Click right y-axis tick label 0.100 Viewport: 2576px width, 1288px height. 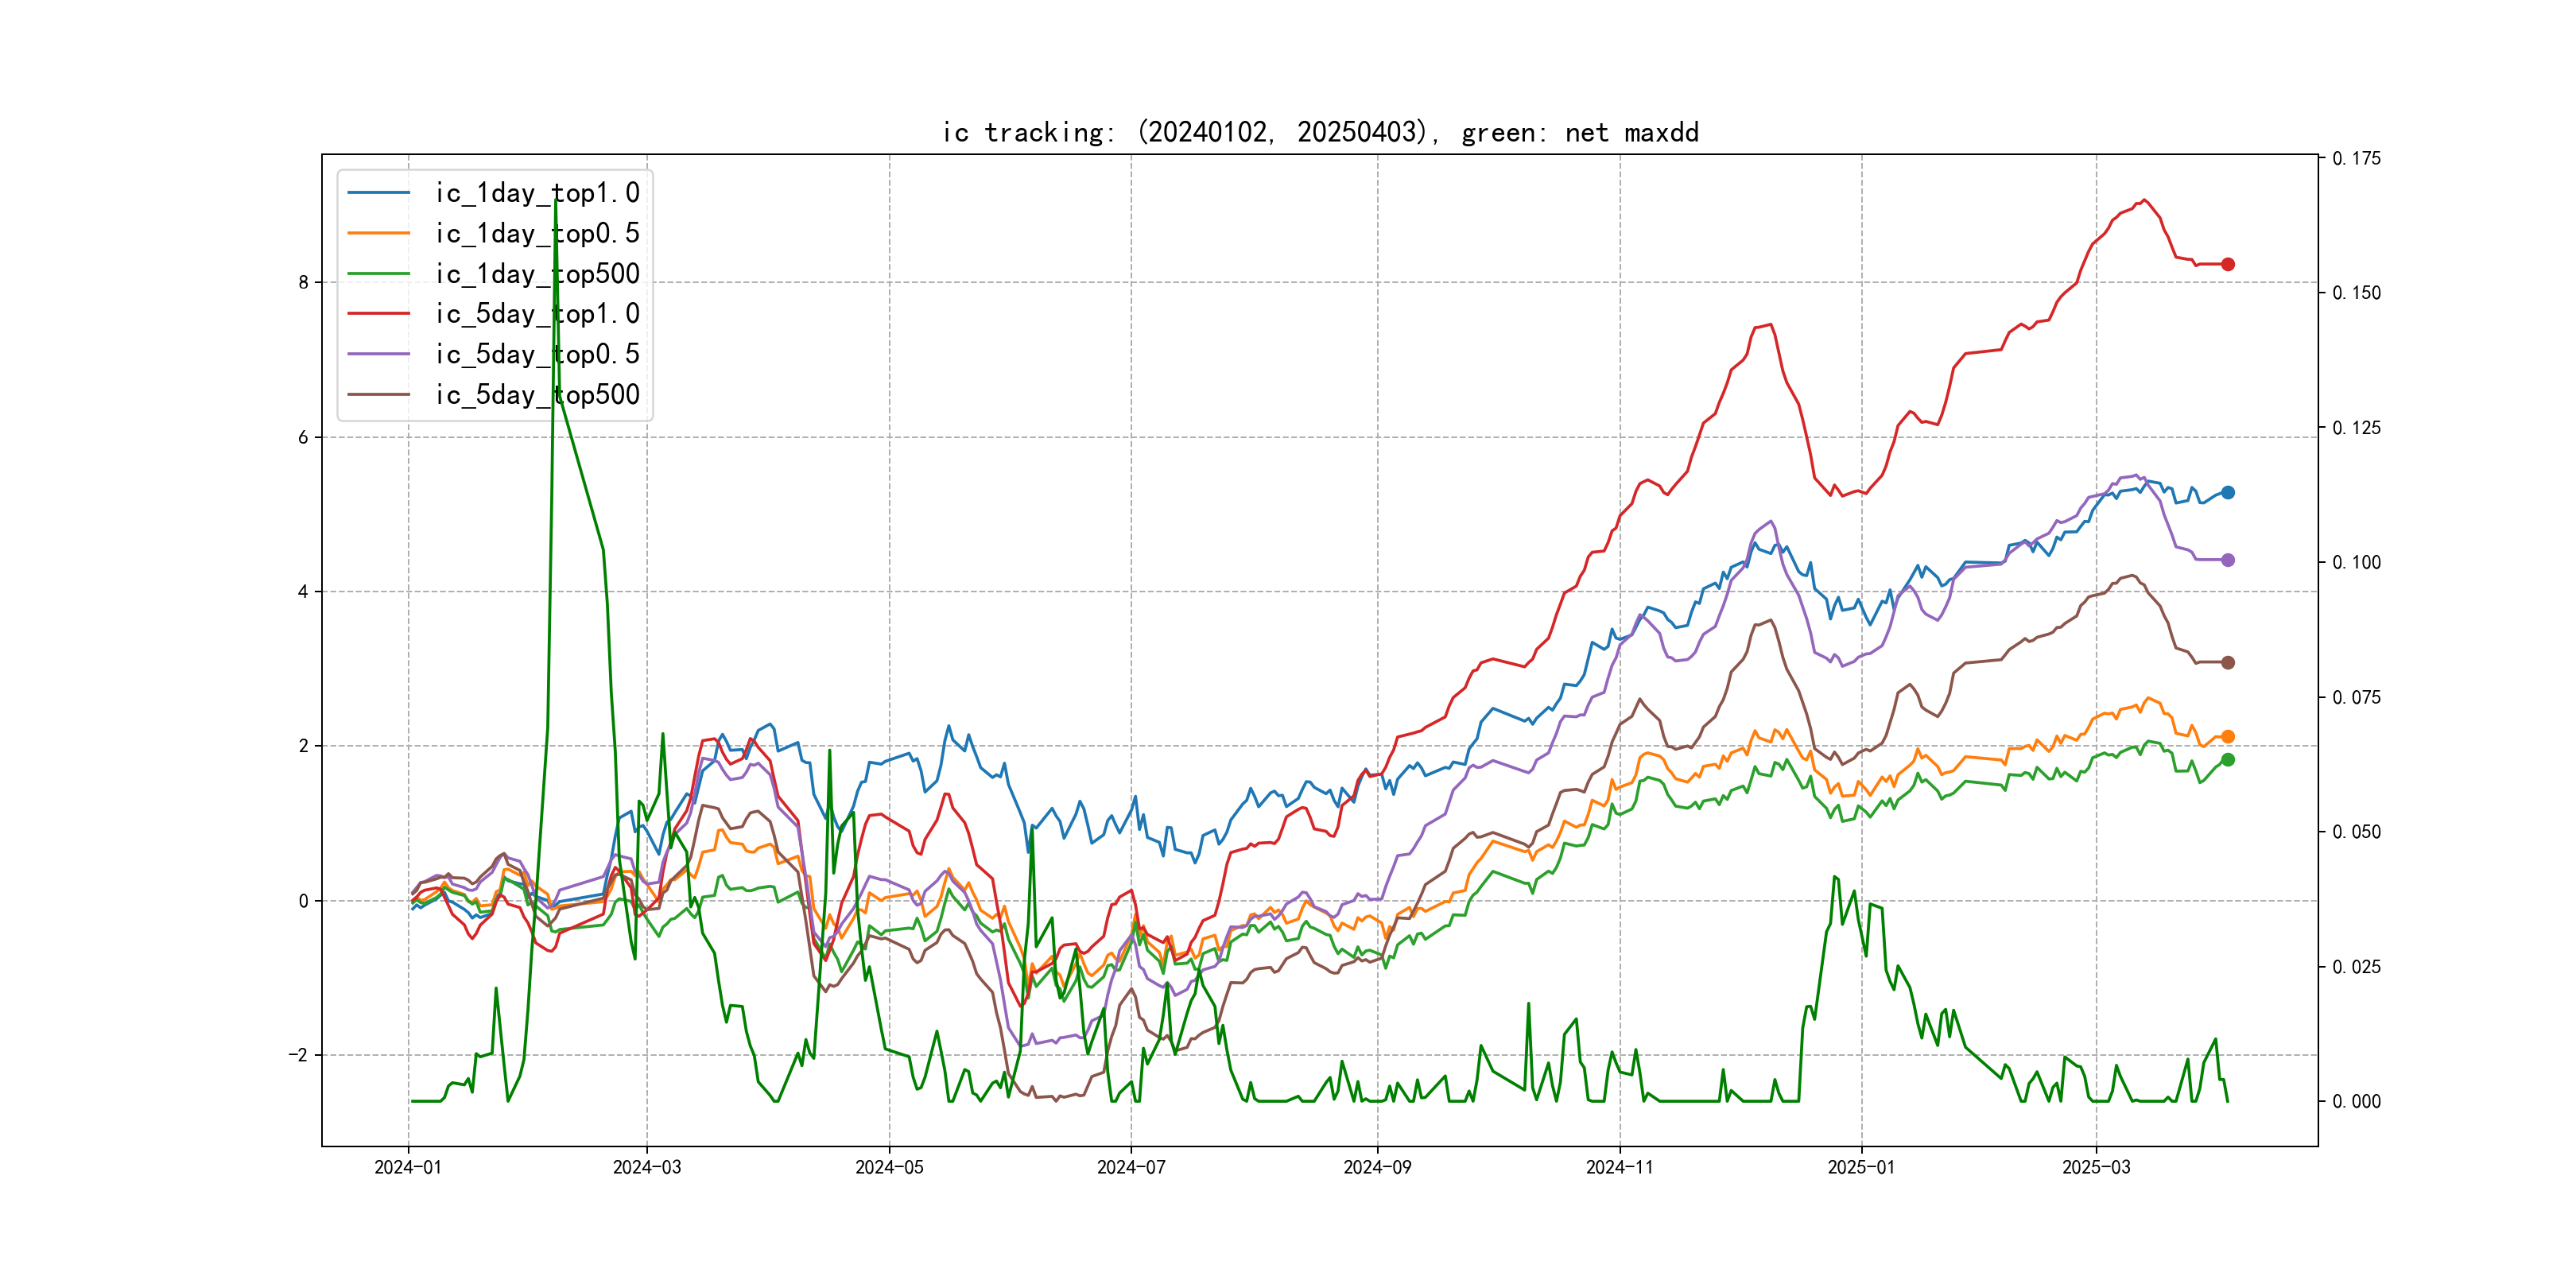pyautogui.click(x=2356, y=562)
